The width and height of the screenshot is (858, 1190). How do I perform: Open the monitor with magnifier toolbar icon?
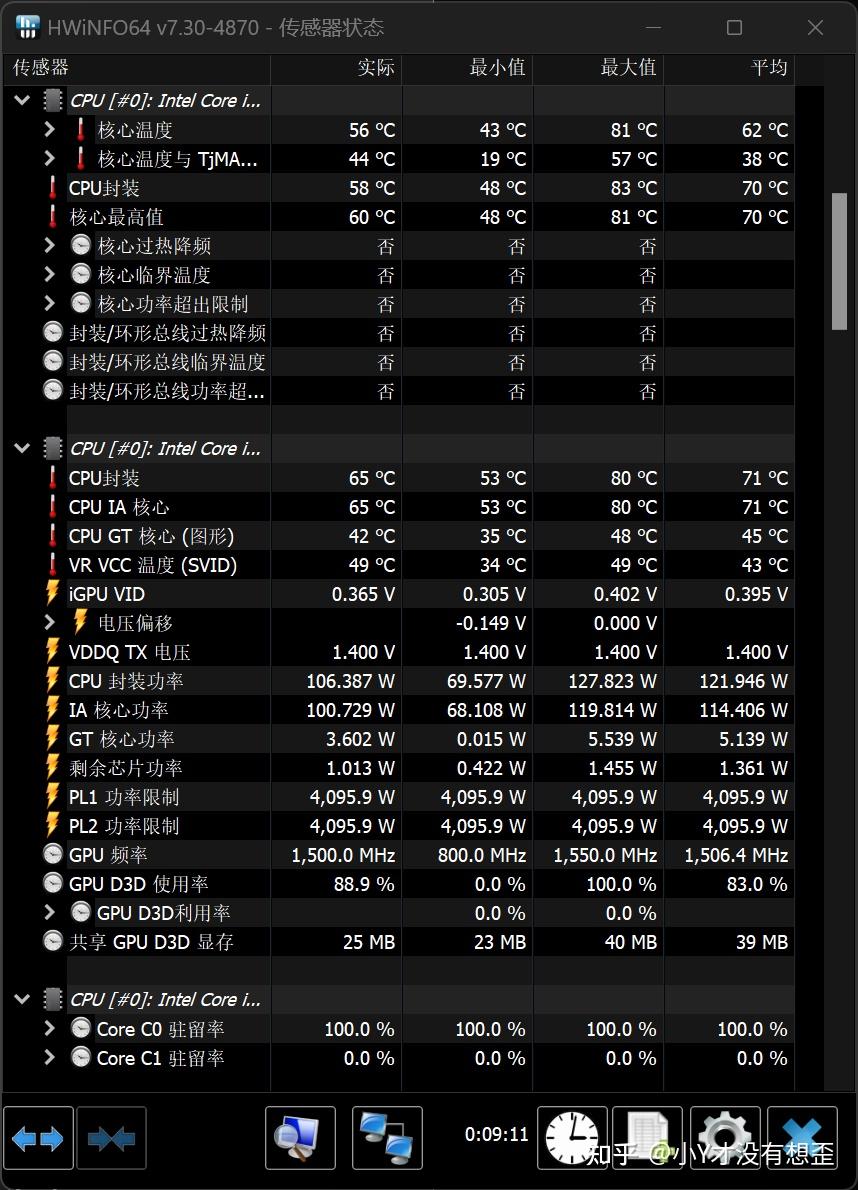(300, 1138)
